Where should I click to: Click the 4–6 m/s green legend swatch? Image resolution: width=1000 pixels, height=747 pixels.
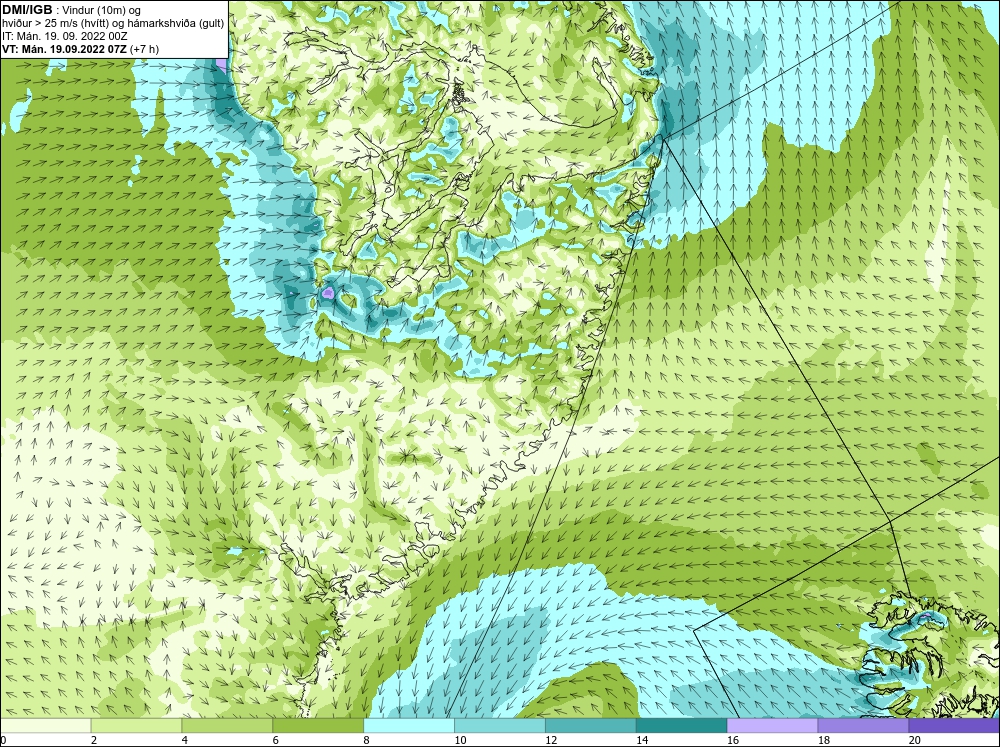pyautogui.click(x=227, y=725)
